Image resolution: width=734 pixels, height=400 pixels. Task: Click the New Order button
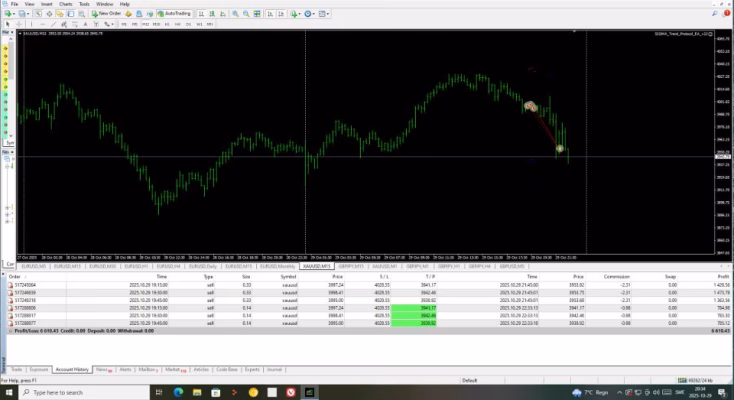[x=107, y=14]
